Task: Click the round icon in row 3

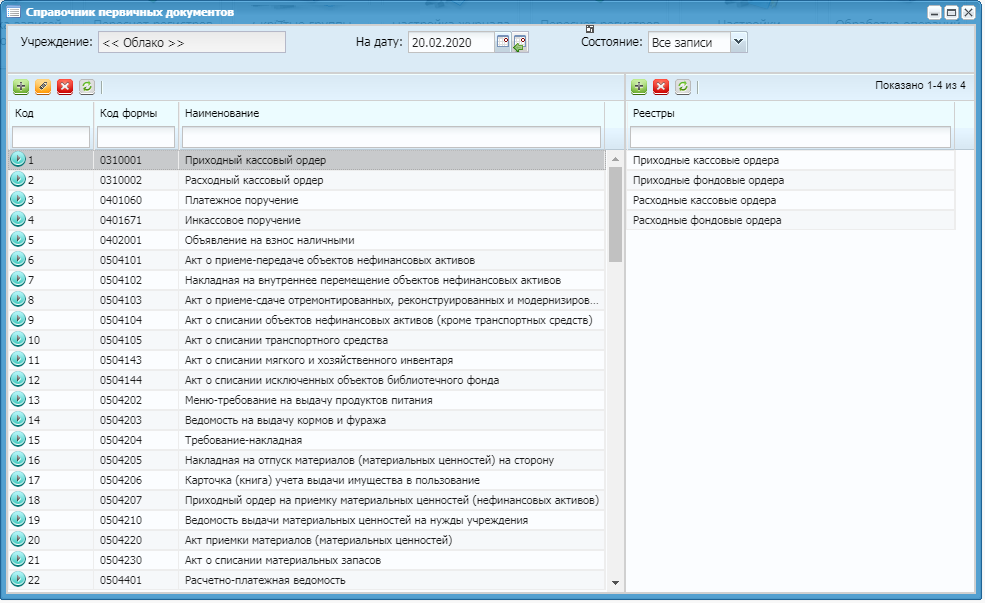Action: pos(18,200)
